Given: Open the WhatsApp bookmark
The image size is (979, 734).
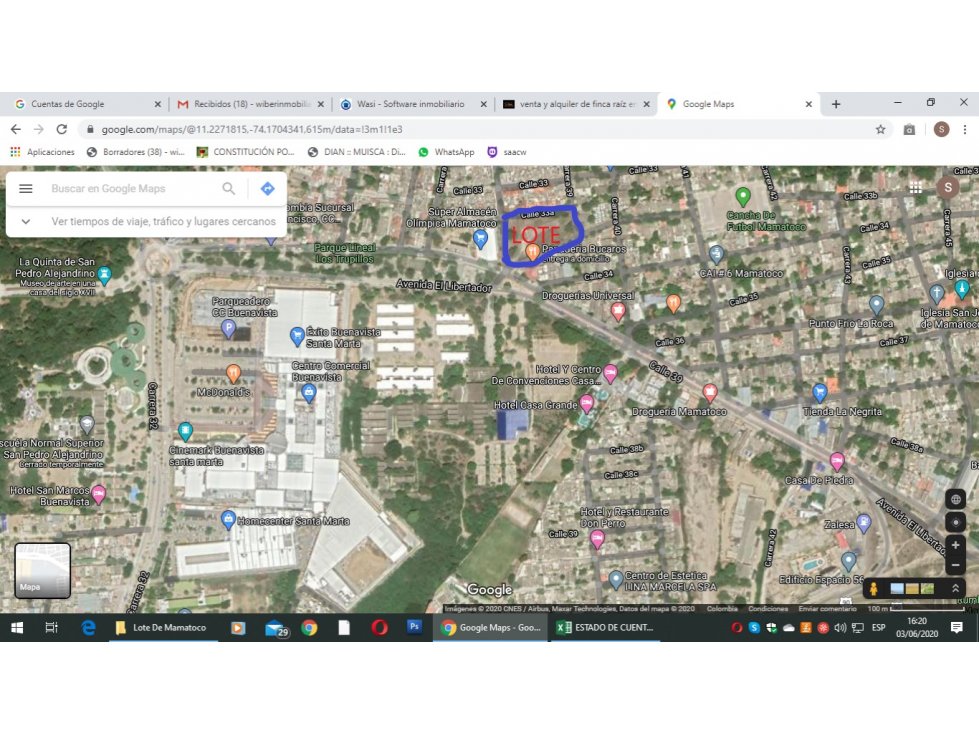Looking at the screenshot, I should click(x=446, y=152).
